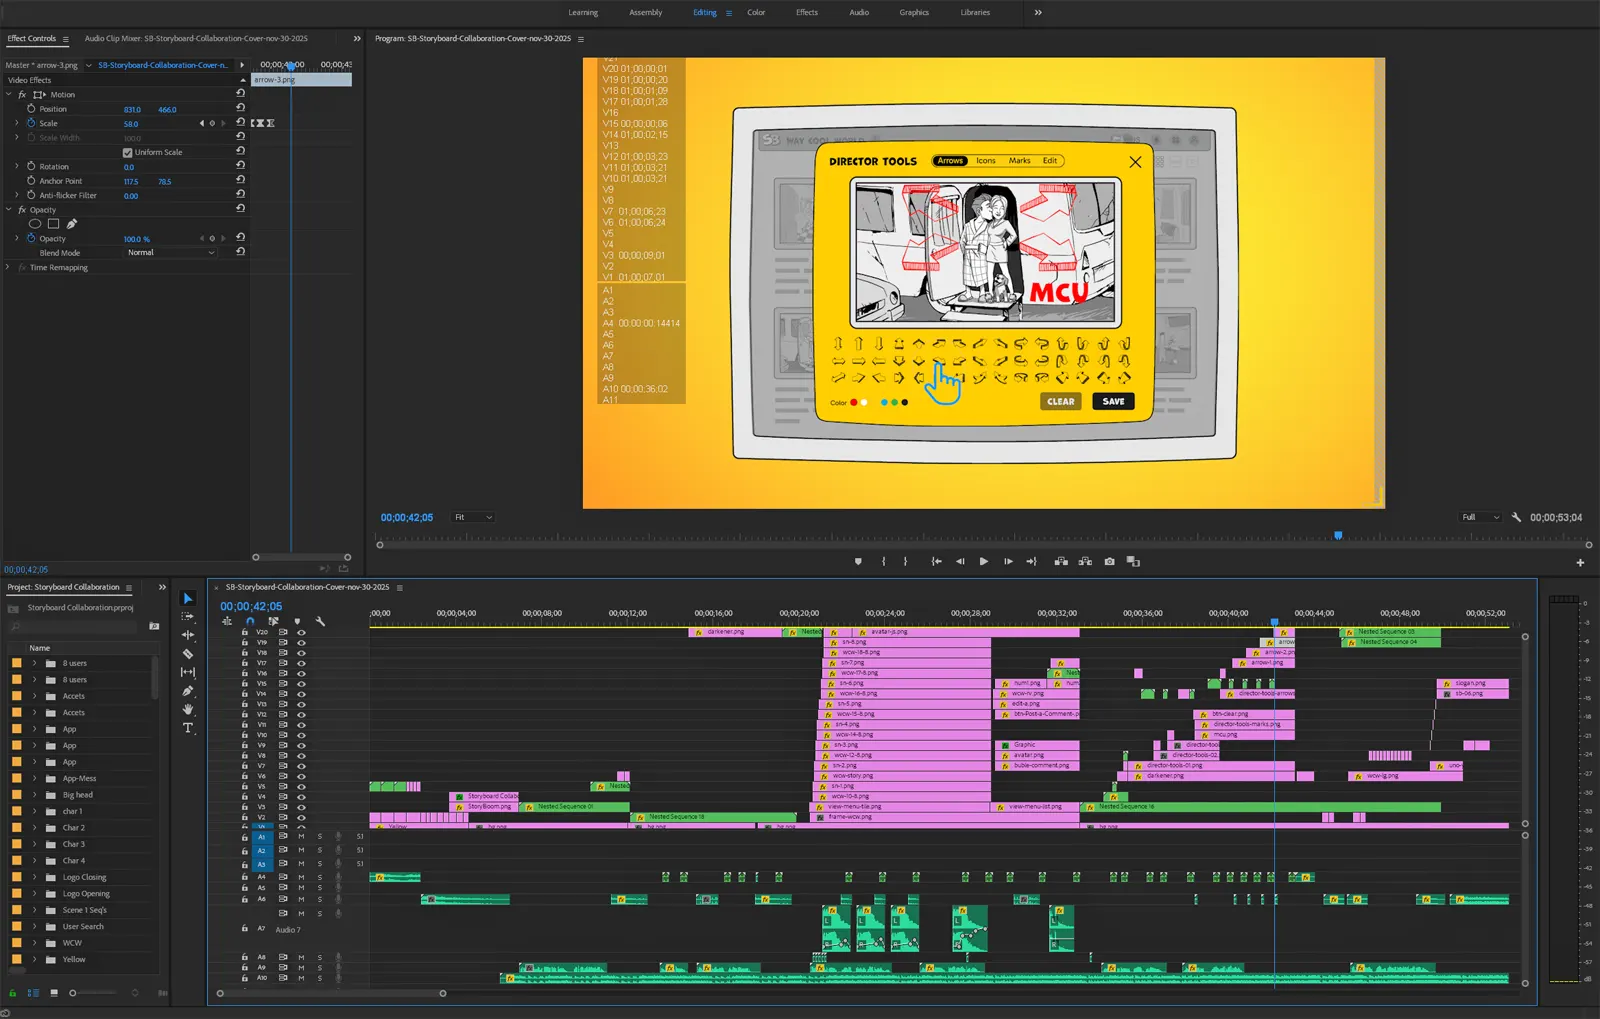Select the Type tool
Viewport: 1600px width, 1019px height.
coord(187,727)
